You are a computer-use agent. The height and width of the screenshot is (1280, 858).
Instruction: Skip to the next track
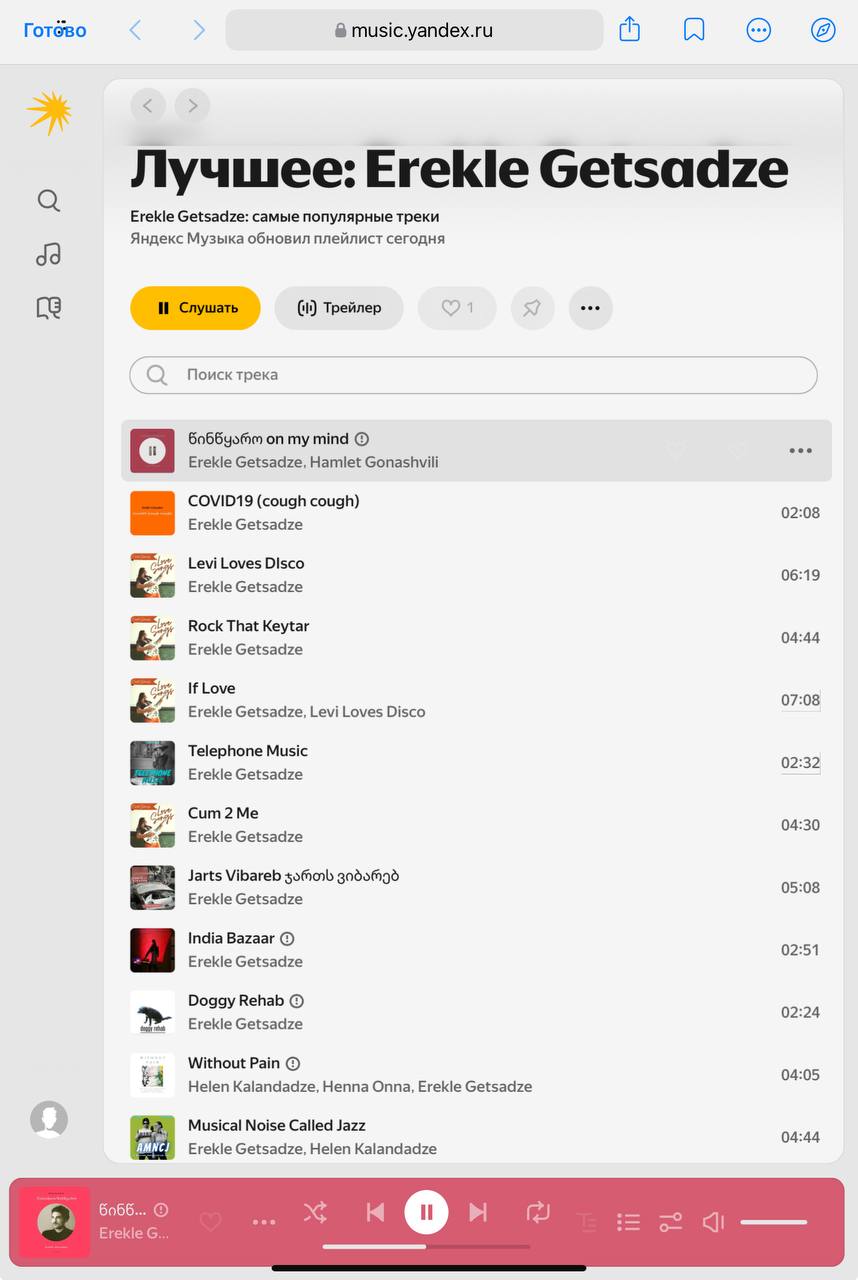click(x=478, y=1213)
